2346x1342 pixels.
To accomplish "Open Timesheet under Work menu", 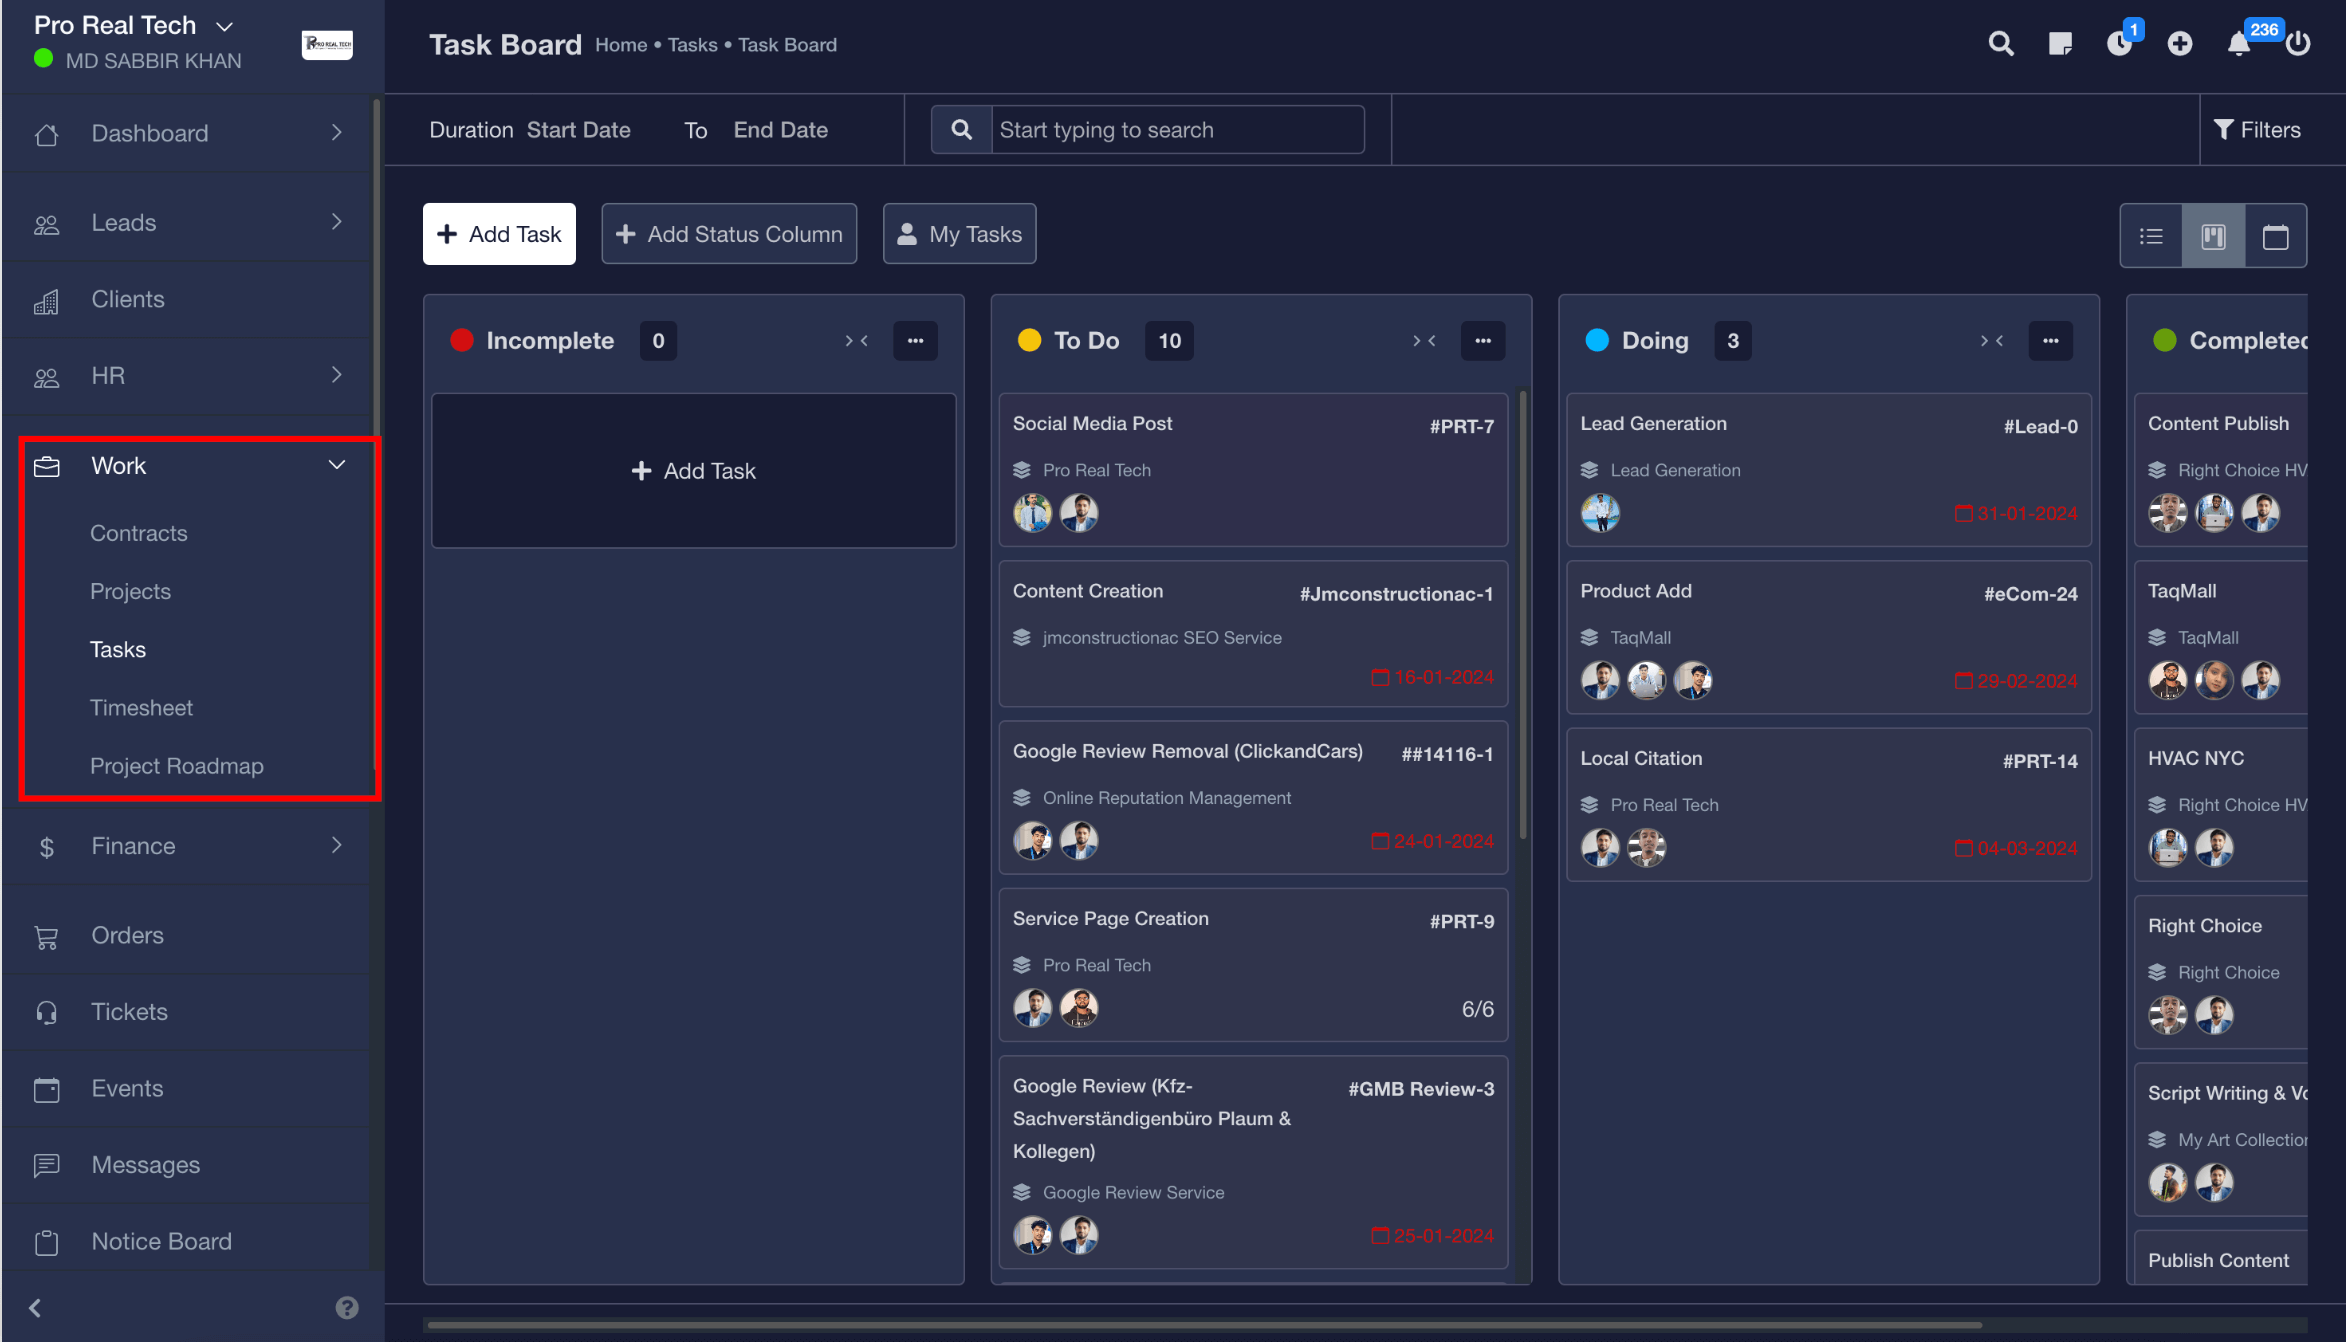I will (x=141, y=708).
